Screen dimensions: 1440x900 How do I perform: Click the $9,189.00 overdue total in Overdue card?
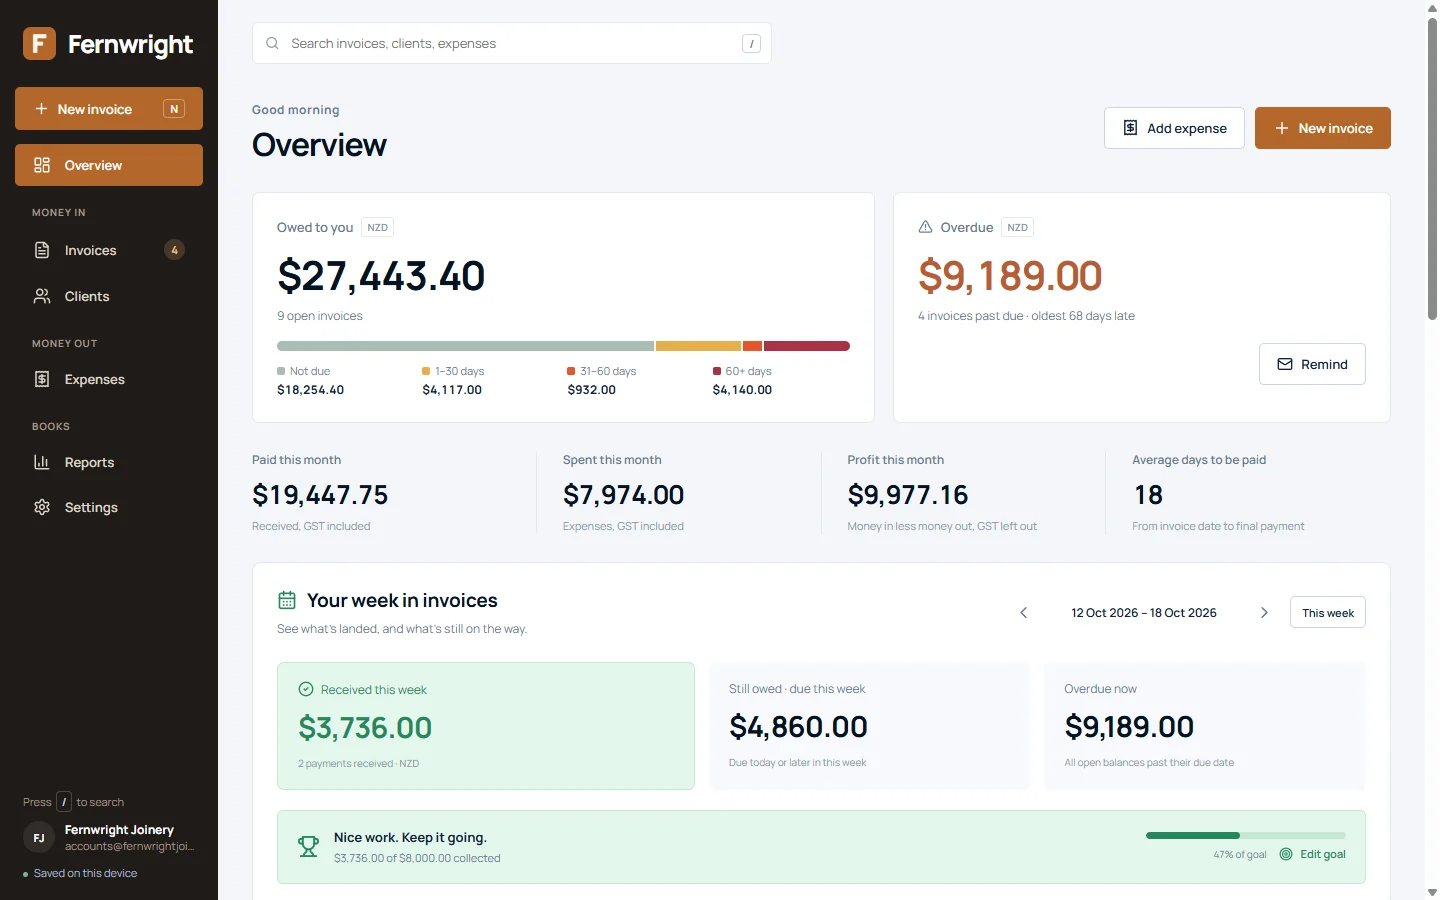tap(1010, 276)
